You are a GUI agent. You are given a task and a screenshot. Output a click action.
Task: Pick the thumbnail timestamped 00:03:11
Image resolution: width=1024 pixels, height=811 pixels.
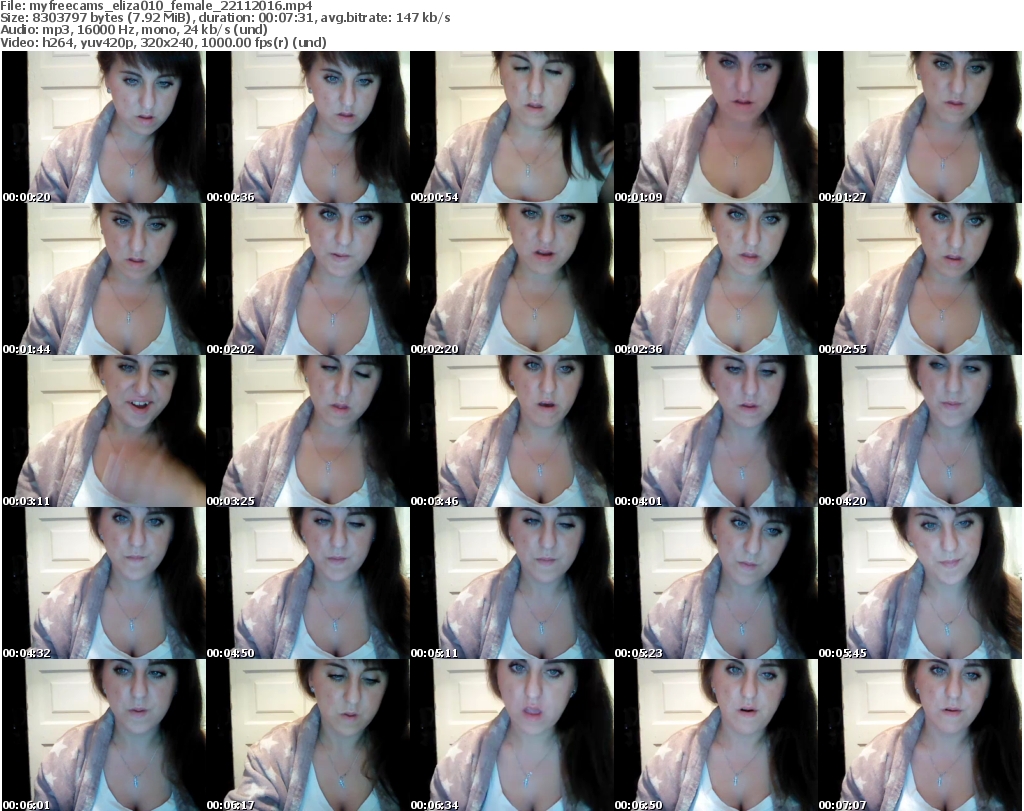[104, 431]
